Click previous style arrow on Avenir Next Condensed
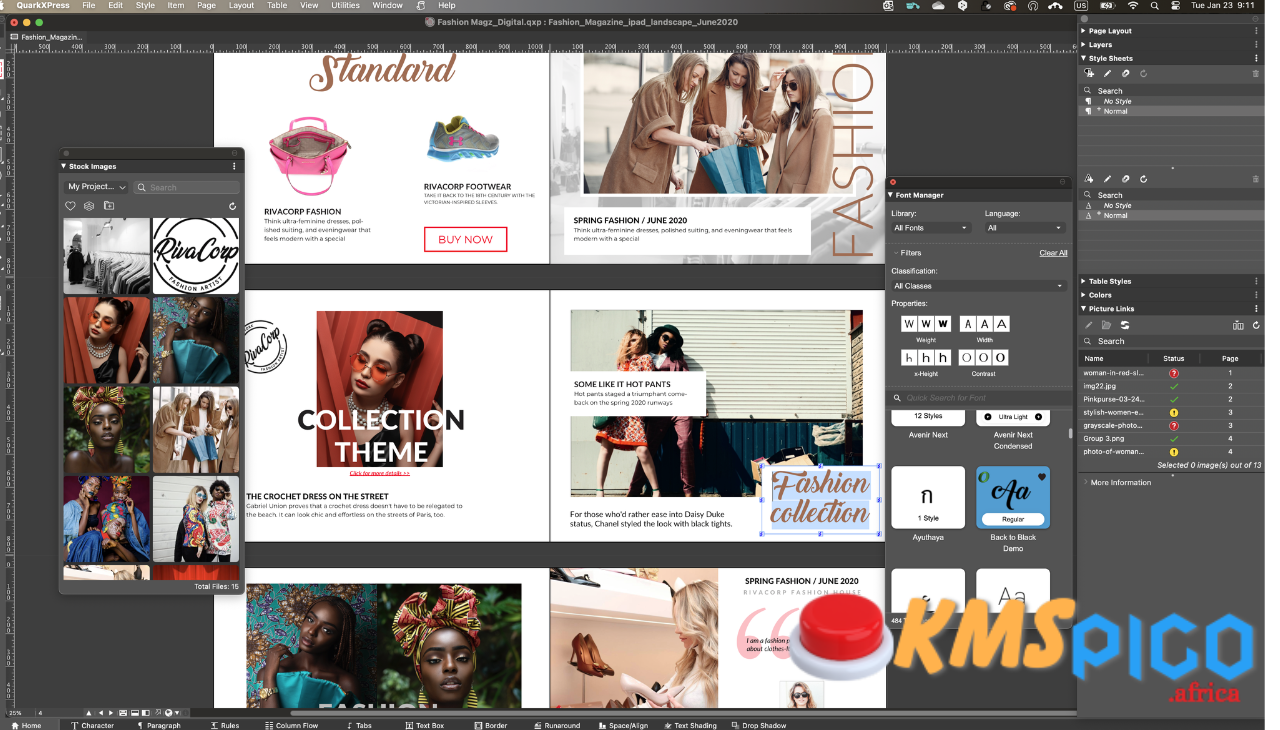 click(x=988, y=416)
